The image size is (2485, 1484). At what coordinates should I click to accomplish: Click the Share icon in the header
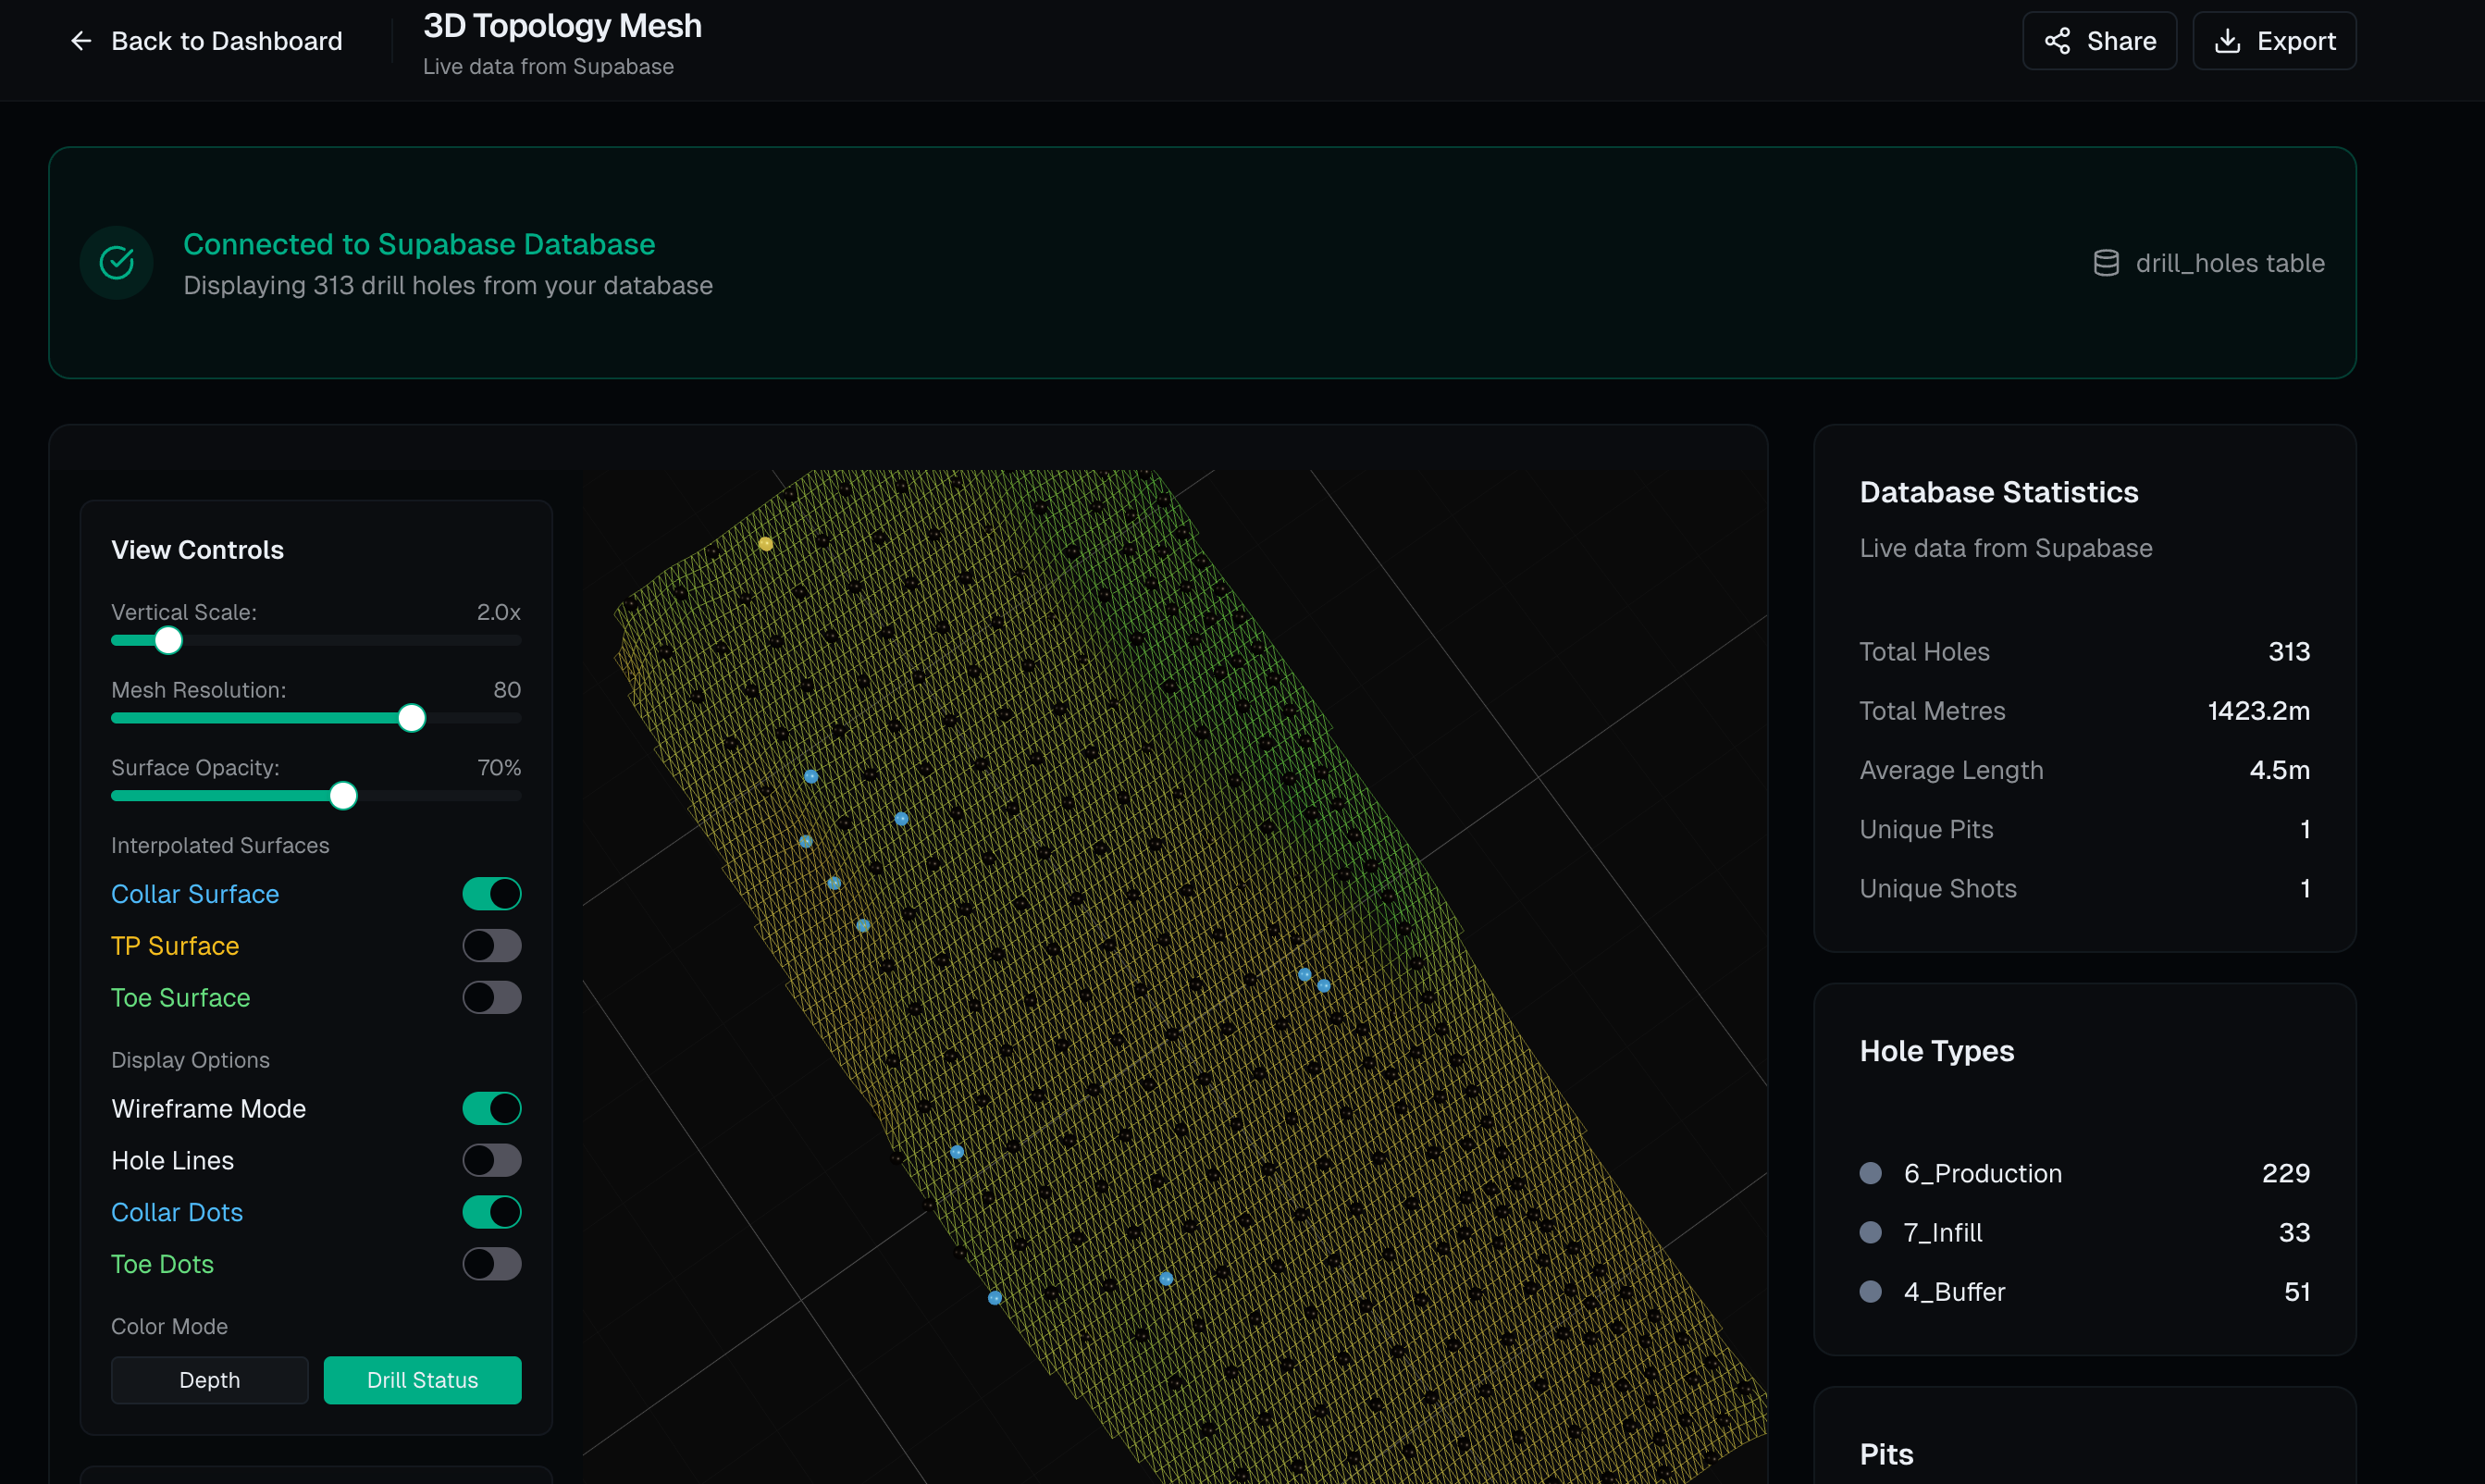click(x=2057, y=40)
